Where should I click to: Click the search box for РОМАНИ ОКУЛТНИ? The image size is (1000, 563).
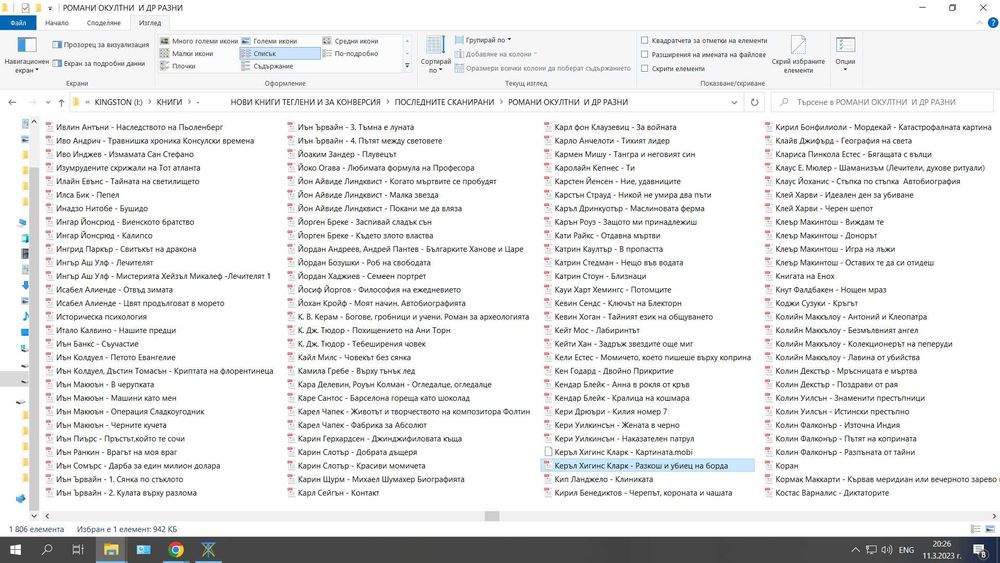click(883, 102)
